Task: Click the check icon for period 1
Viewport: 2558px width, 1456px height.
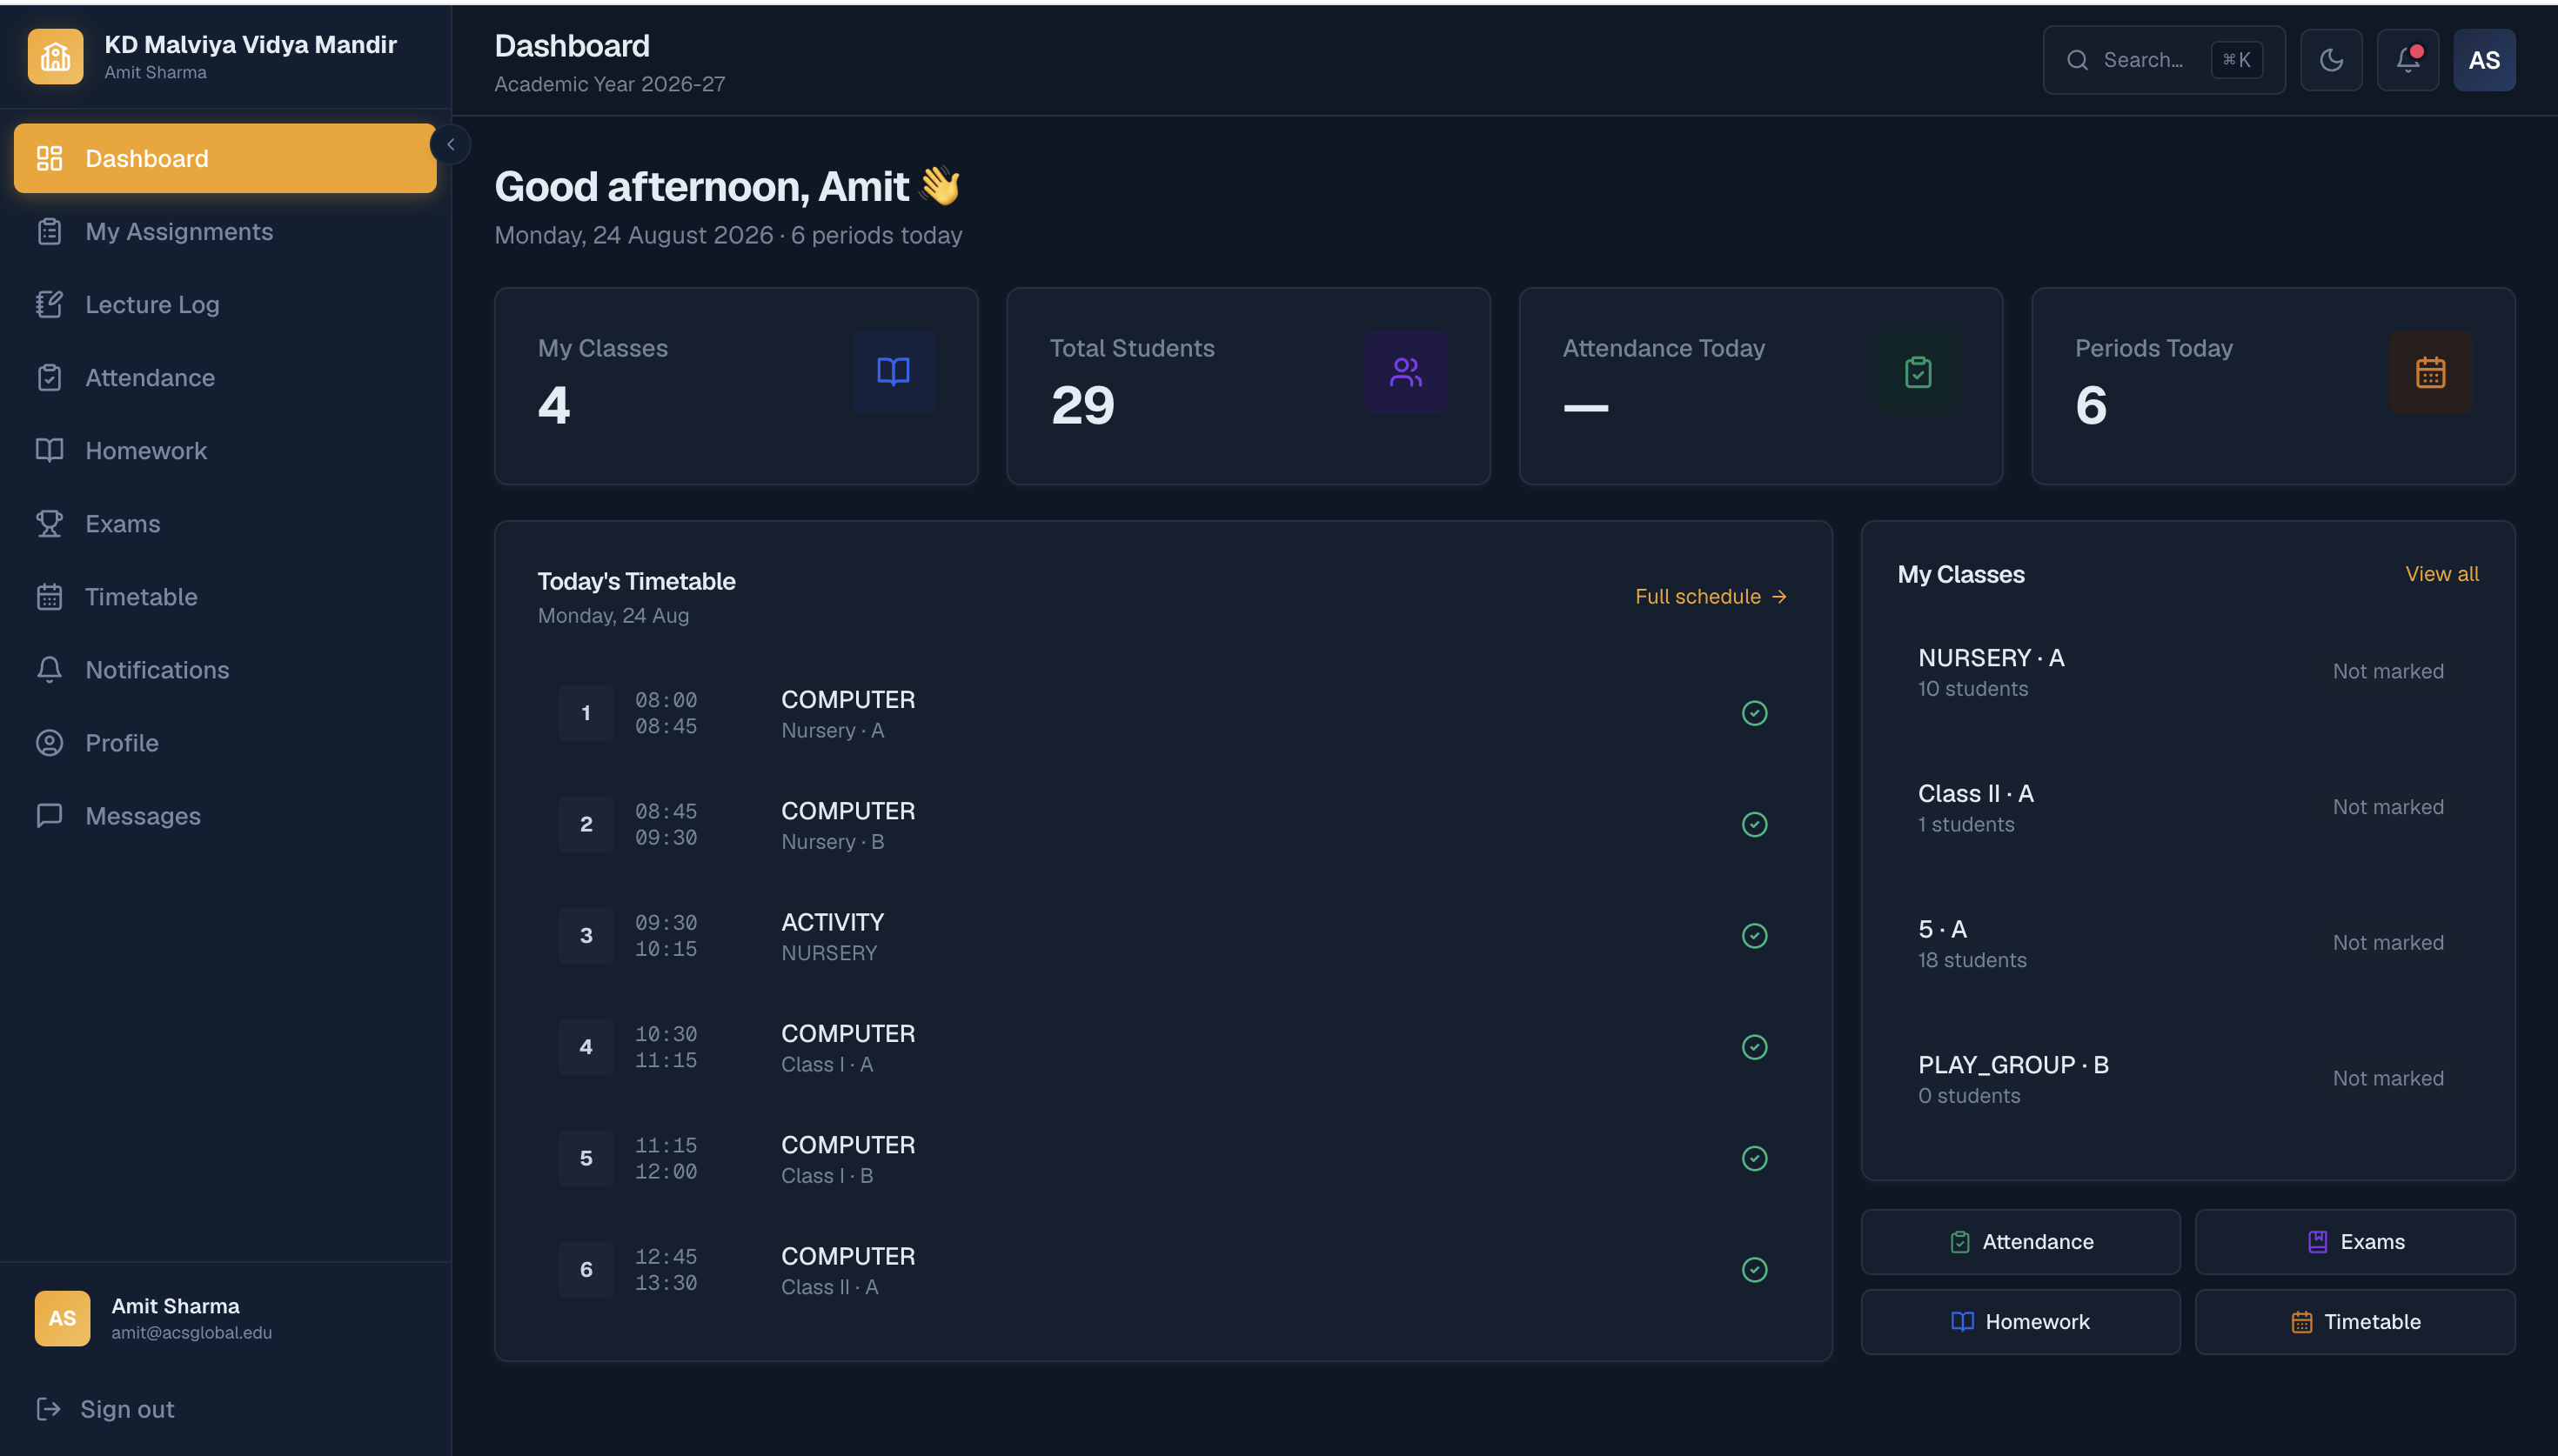Action: [x=1755, y=713]
